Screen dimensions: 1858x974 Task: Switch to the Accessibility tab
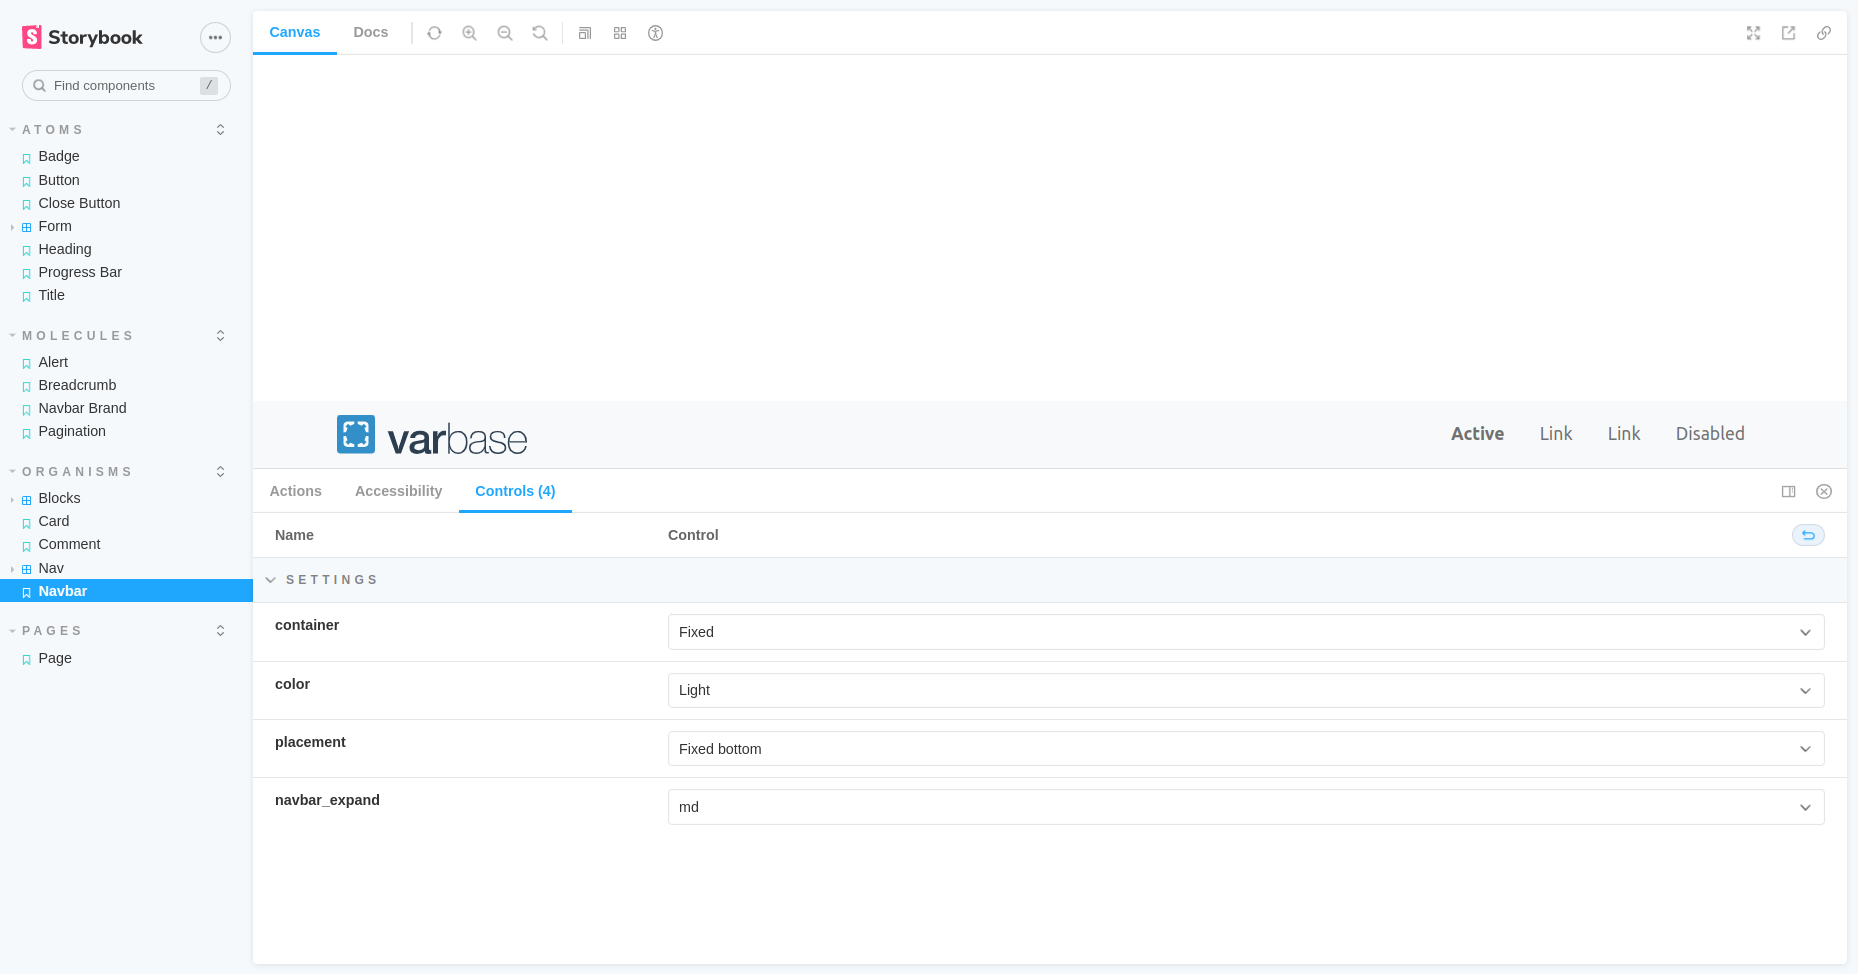click(x=398, y=491)
